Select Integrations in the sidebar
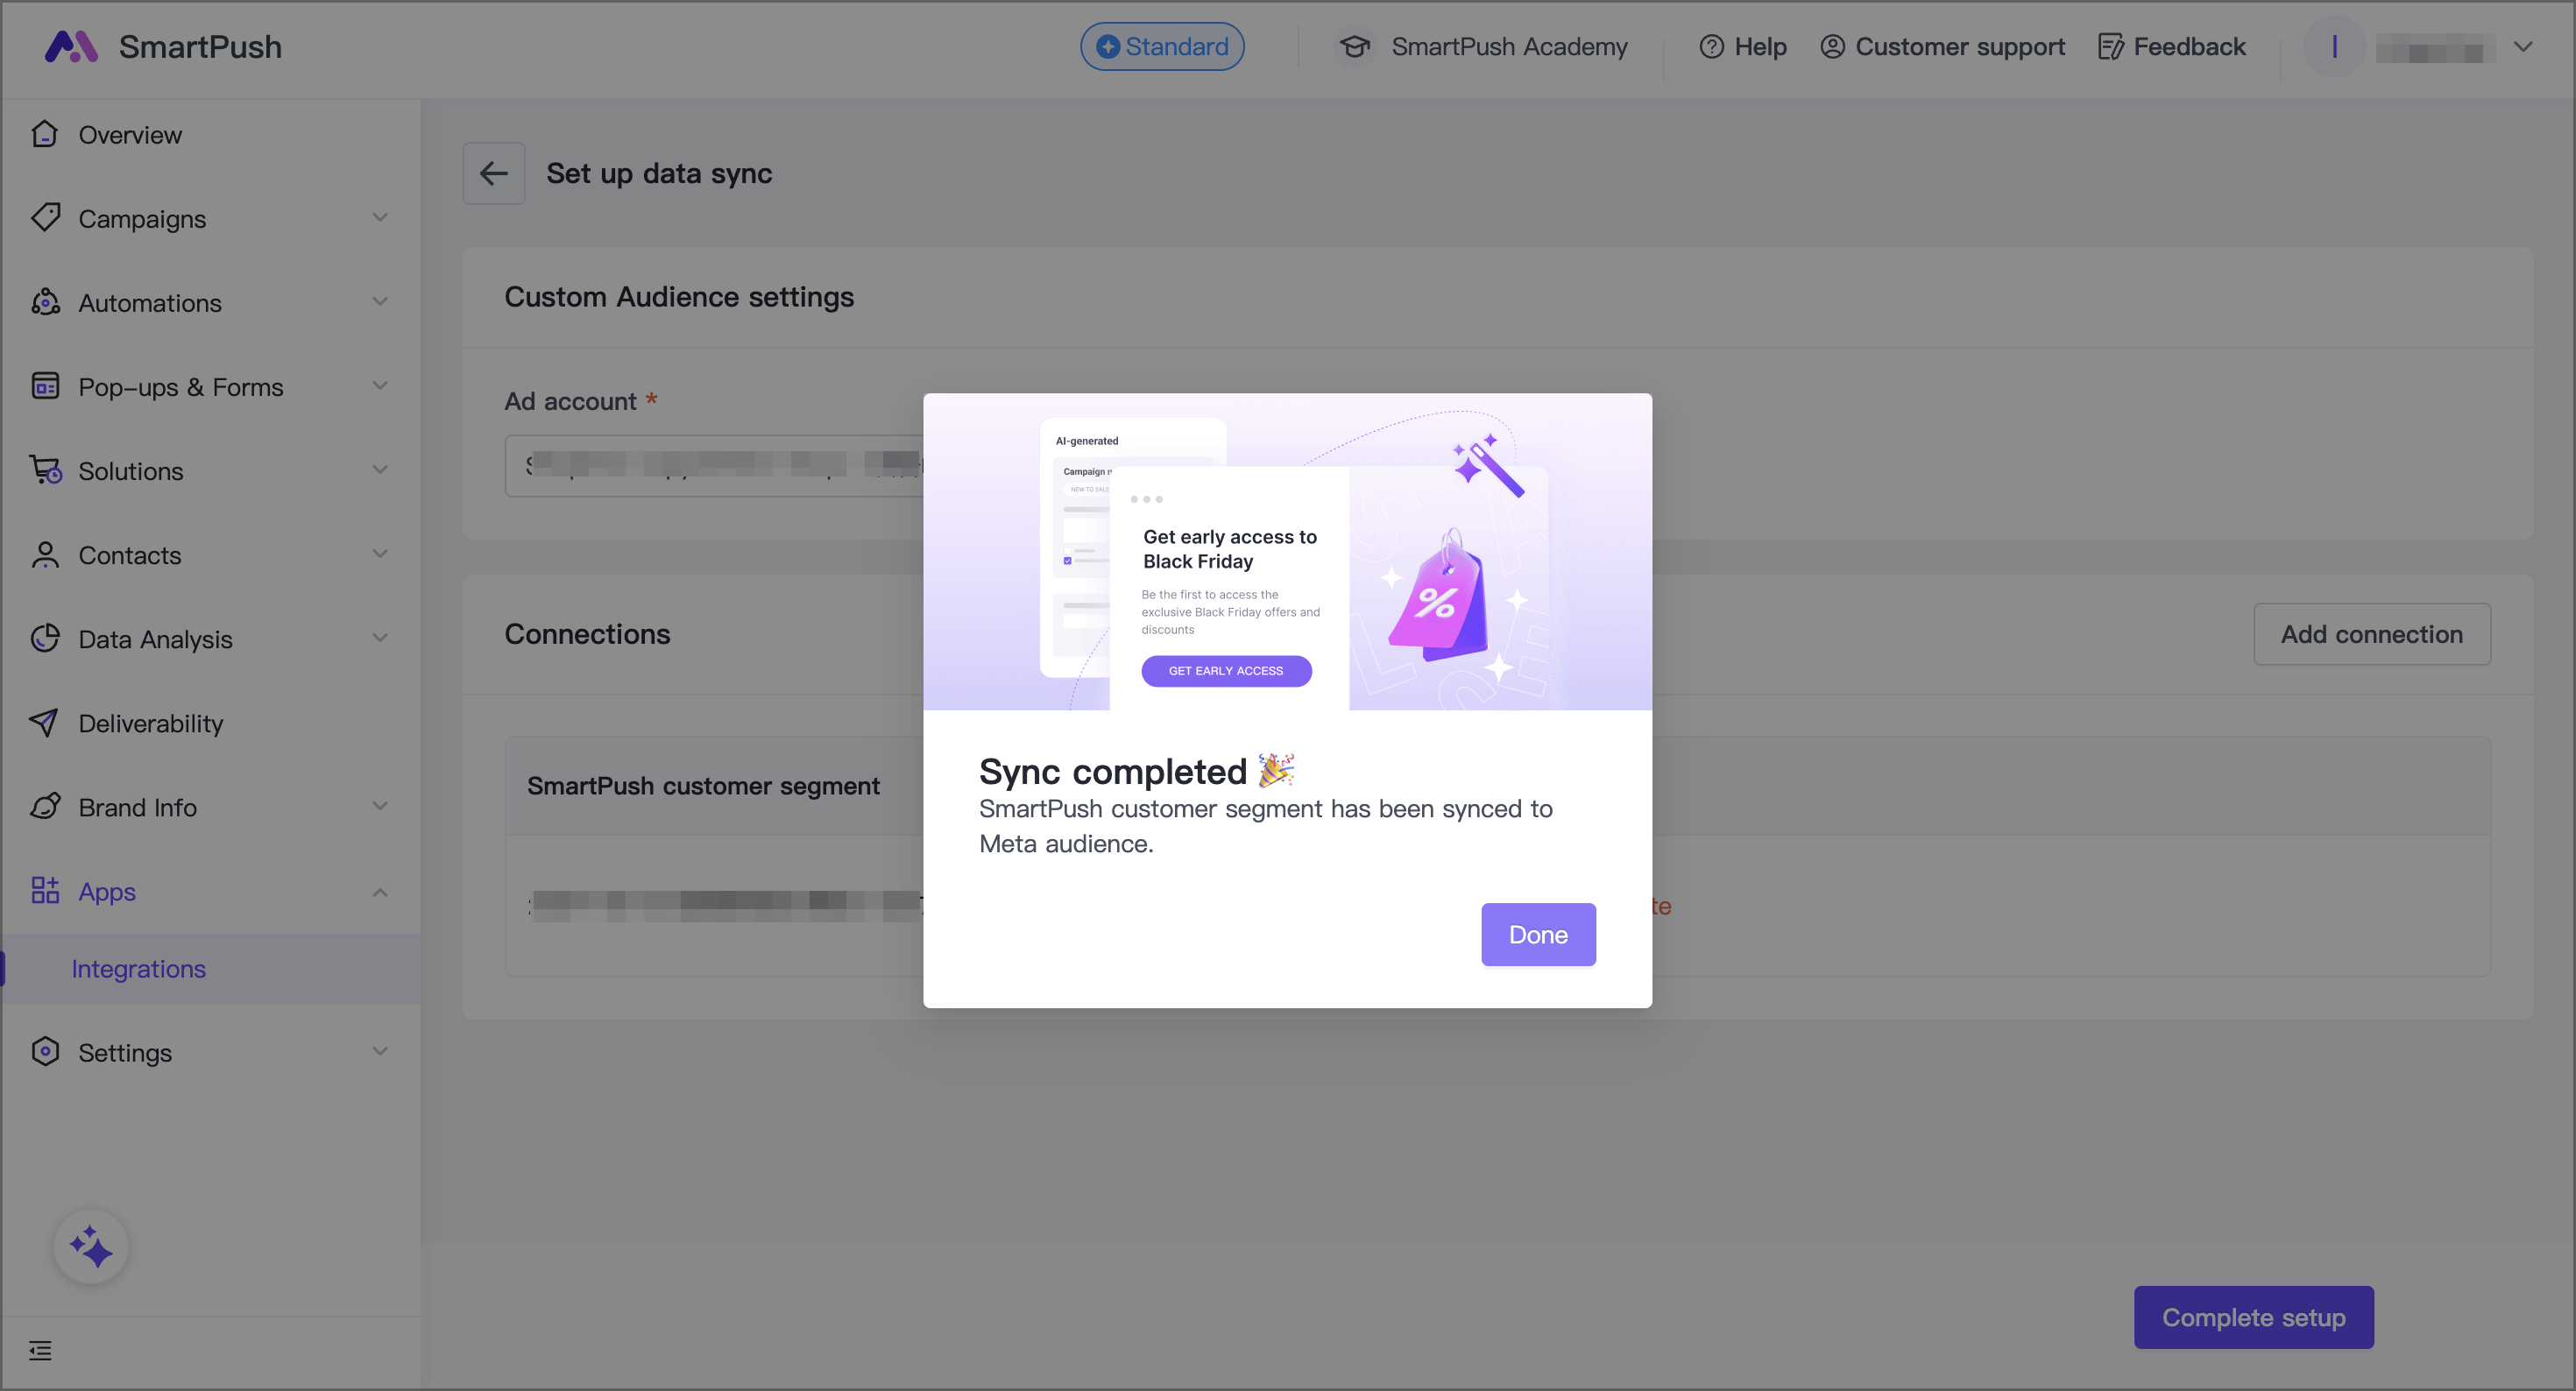The width and height of the screenshot is (2576, 1391). (139, 968)
